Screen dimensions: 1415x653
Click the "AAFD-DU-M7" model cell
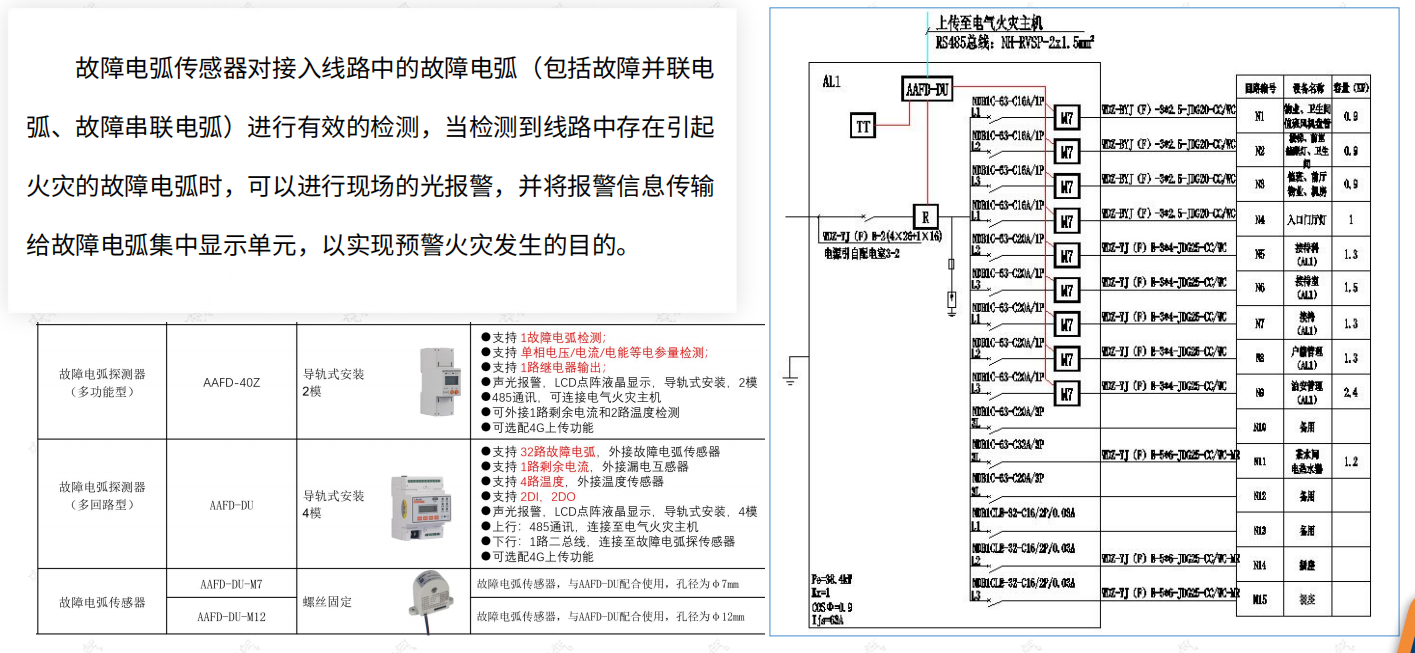coord(232,583)
